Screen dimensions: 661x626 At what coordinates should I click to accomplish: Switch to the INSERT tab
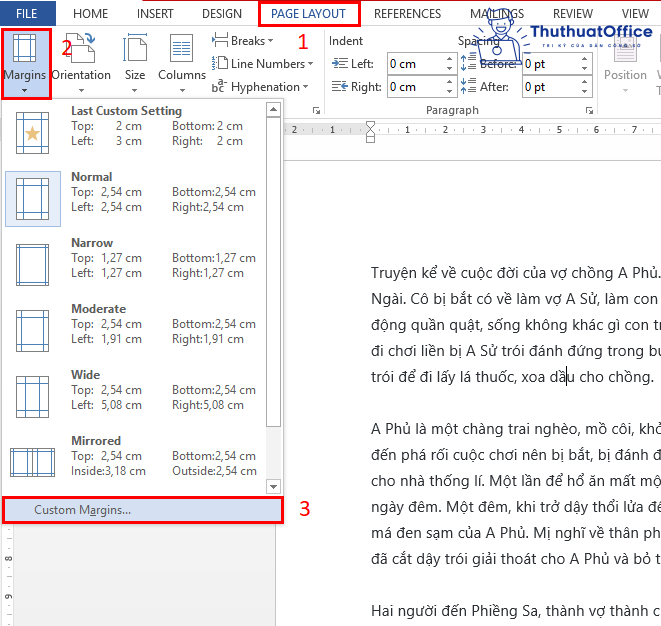pos(156,14)
